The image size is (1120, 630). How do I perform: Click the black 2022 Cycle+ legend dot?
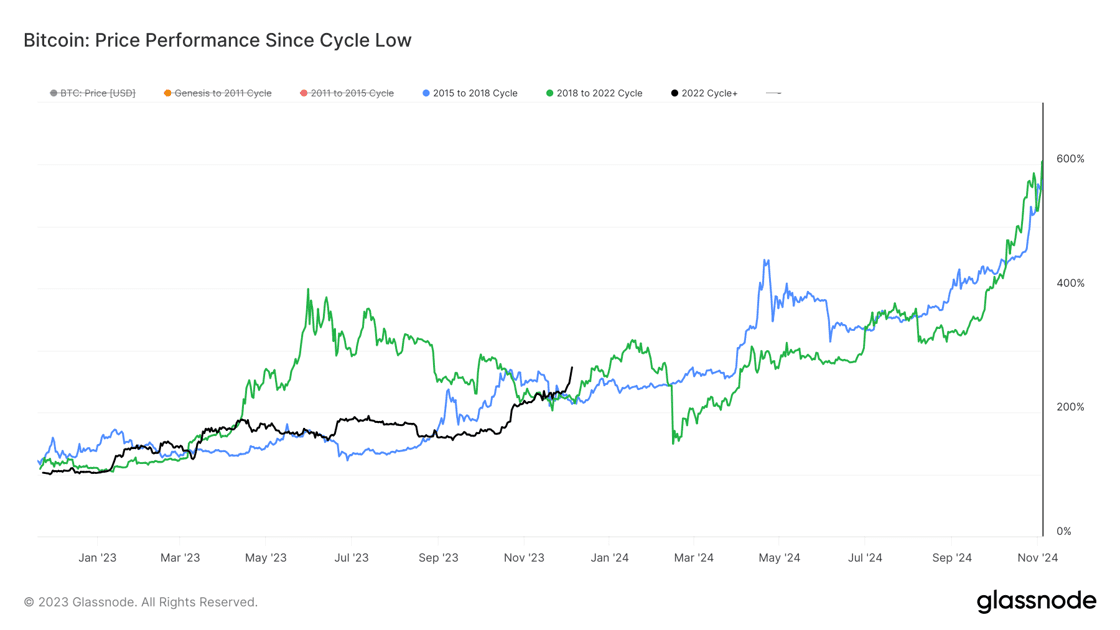[x=674, y=93]
